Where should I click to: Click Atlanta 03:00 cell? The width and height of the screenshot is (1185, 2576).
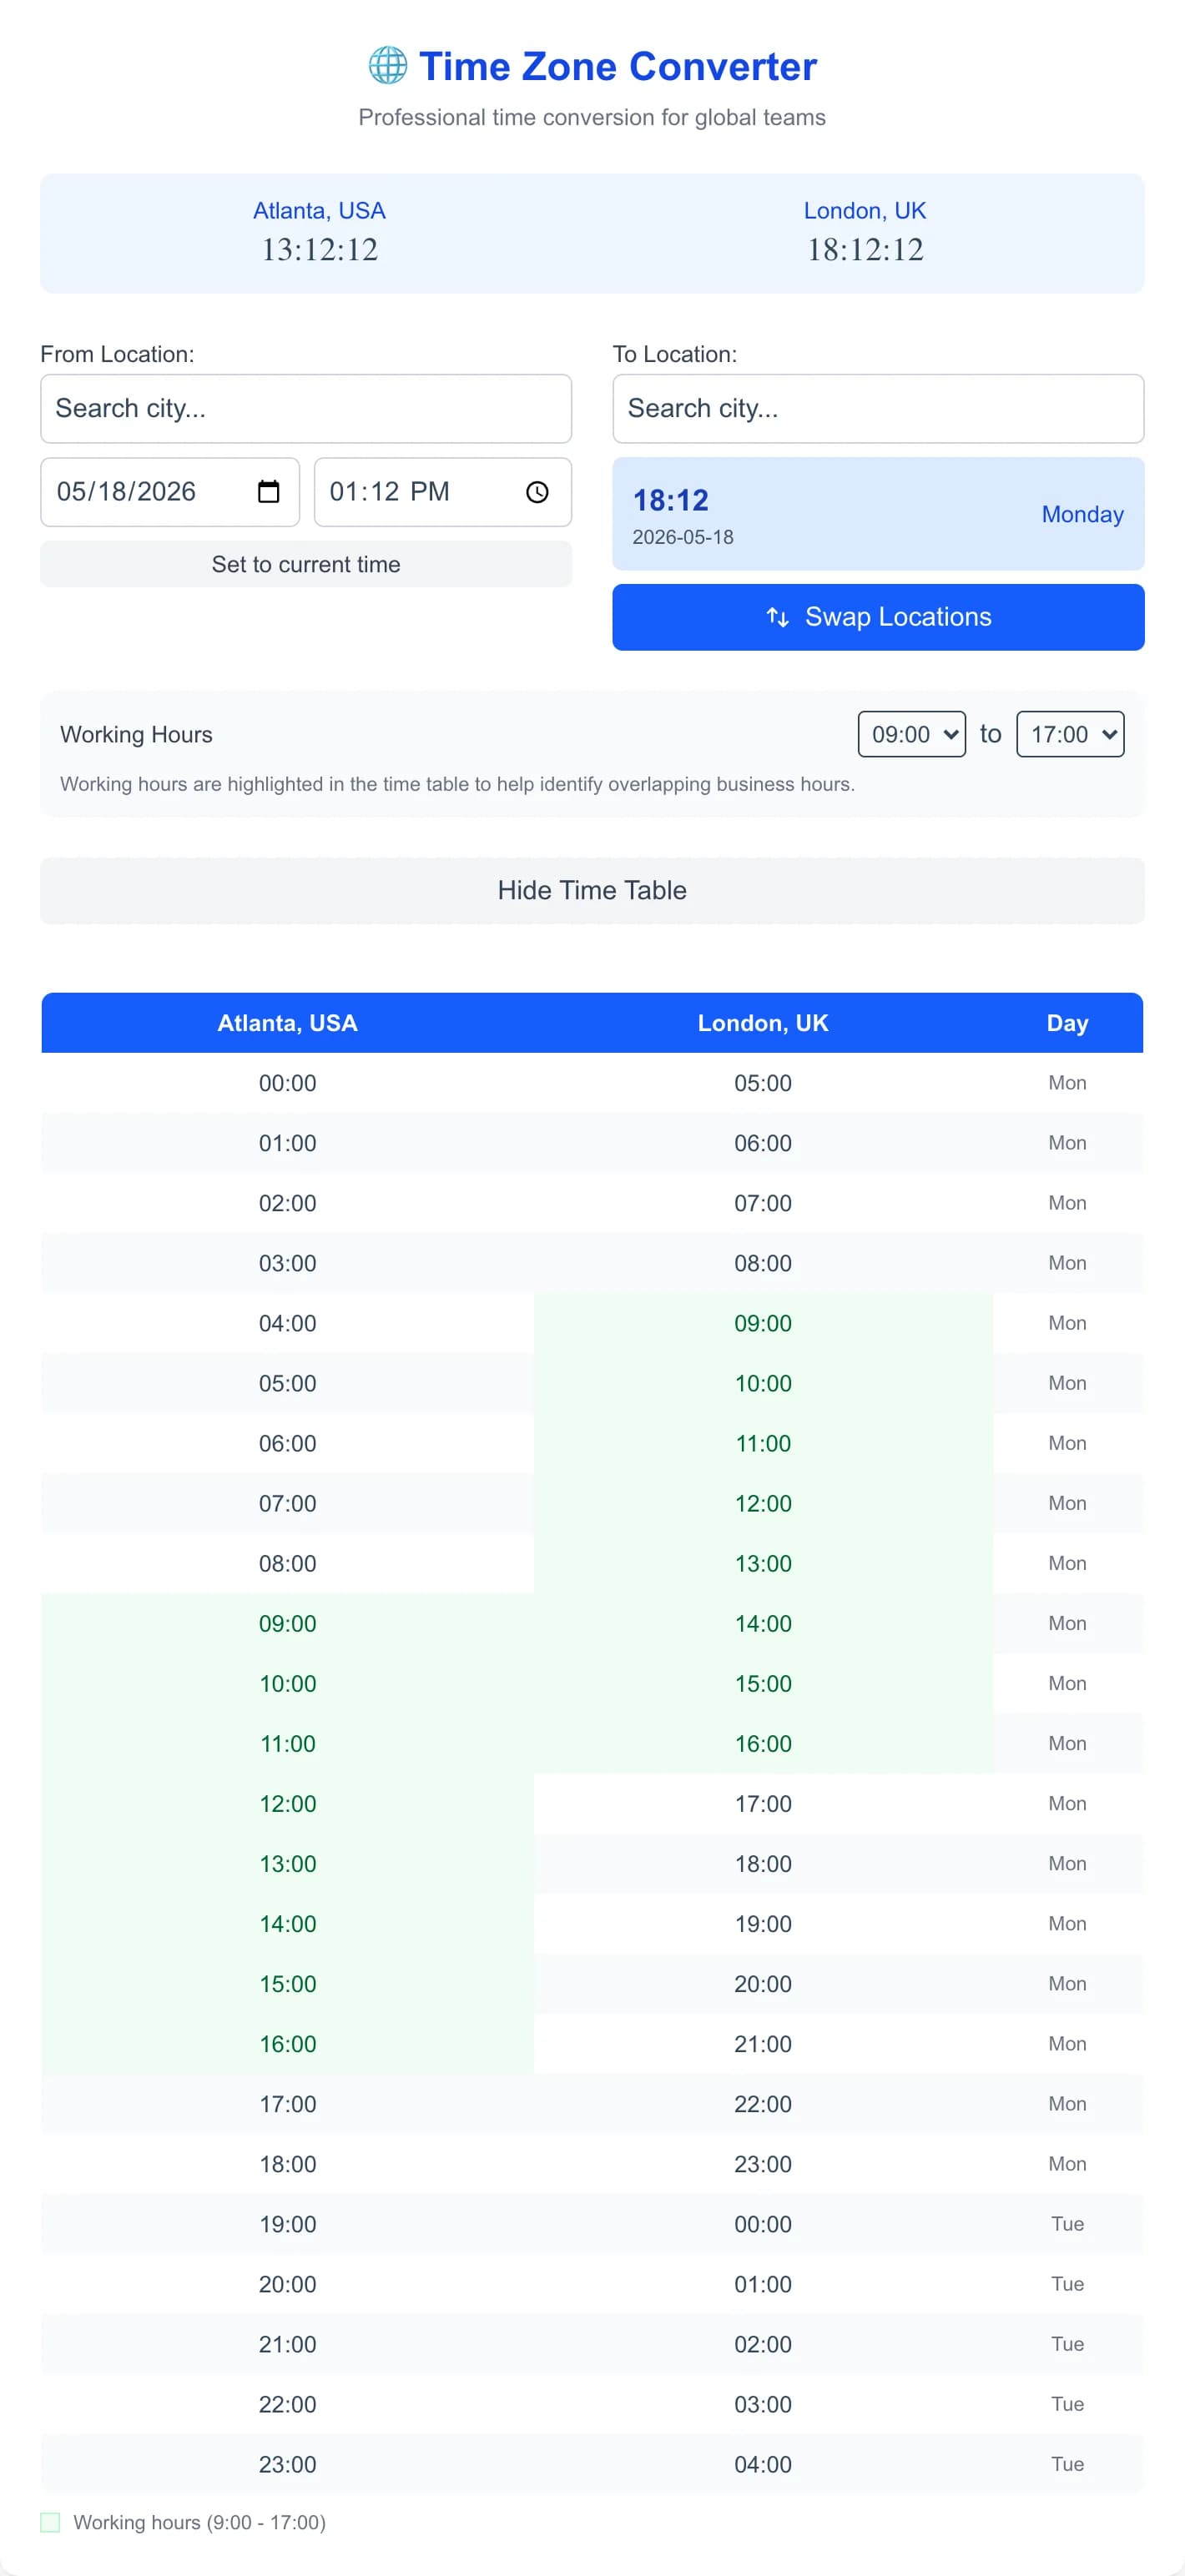click(287, 1263)
